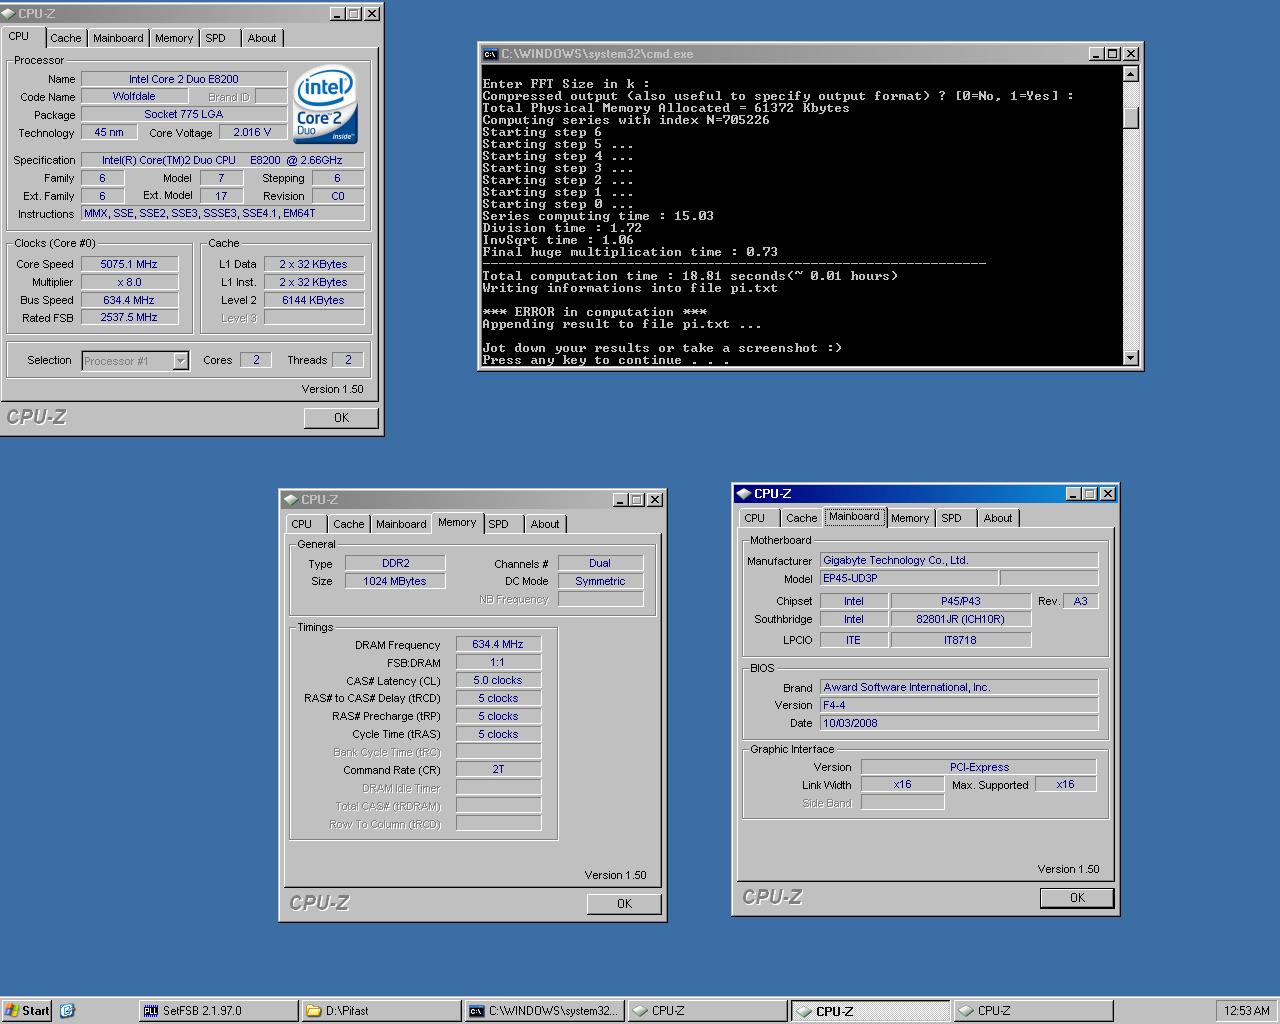Screen dimensions: 1280x1024
Task: Click the top-left CPU-Z window title icon
Action: click(x=9, y=14)
